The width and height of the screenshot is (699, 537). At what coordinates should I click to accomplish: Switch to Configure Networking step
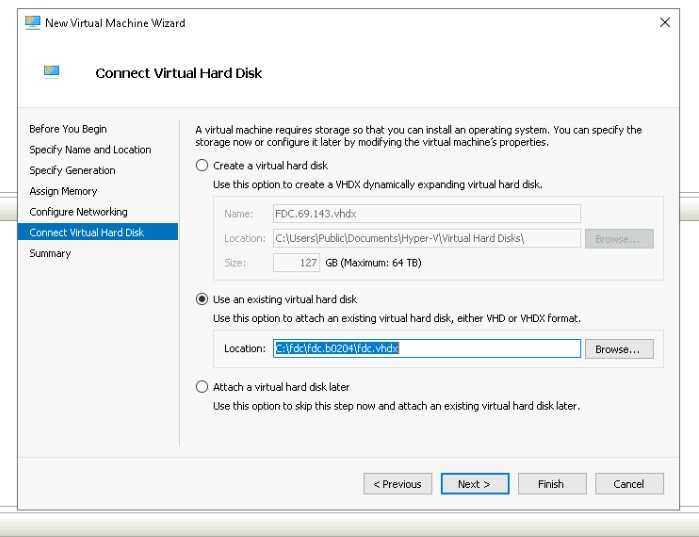(78, 212)
